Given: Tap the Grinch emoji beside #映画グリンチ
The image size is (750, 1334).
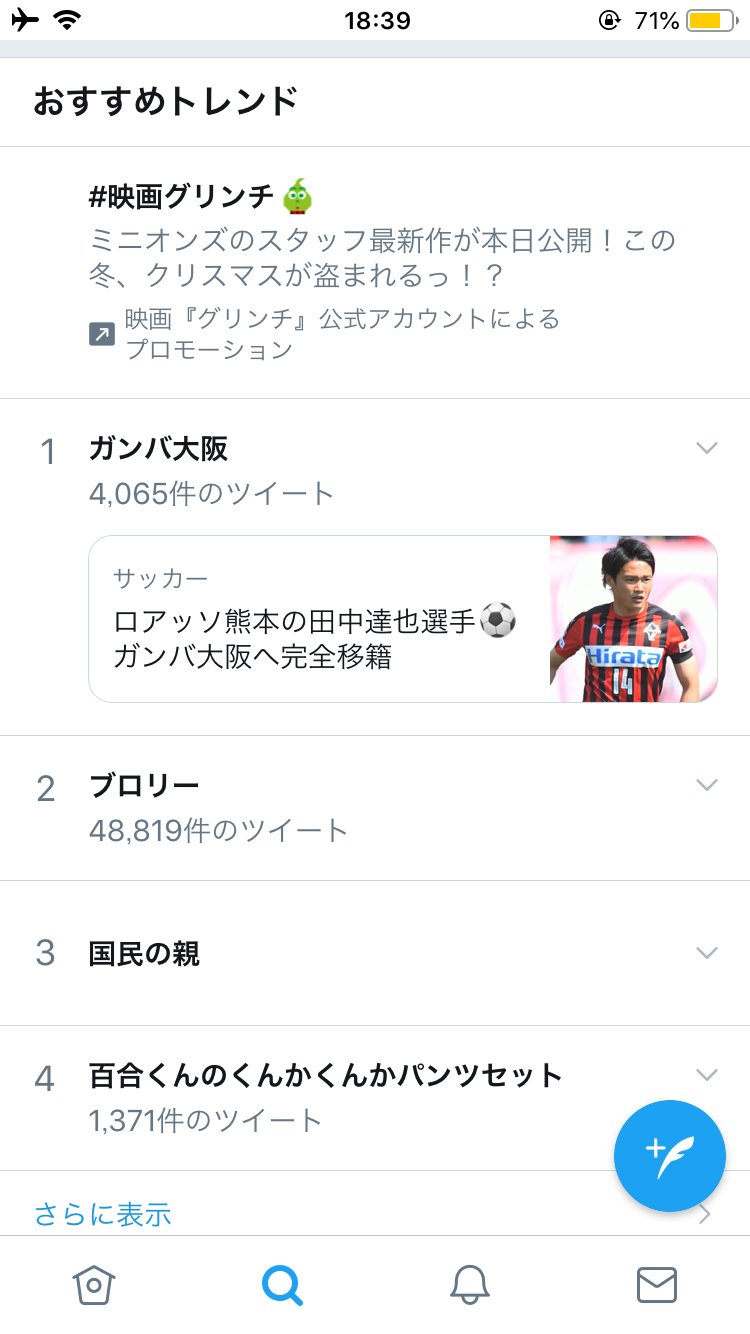Looking at the screenshot, I should pyautogui.click(x=298, y=197).
